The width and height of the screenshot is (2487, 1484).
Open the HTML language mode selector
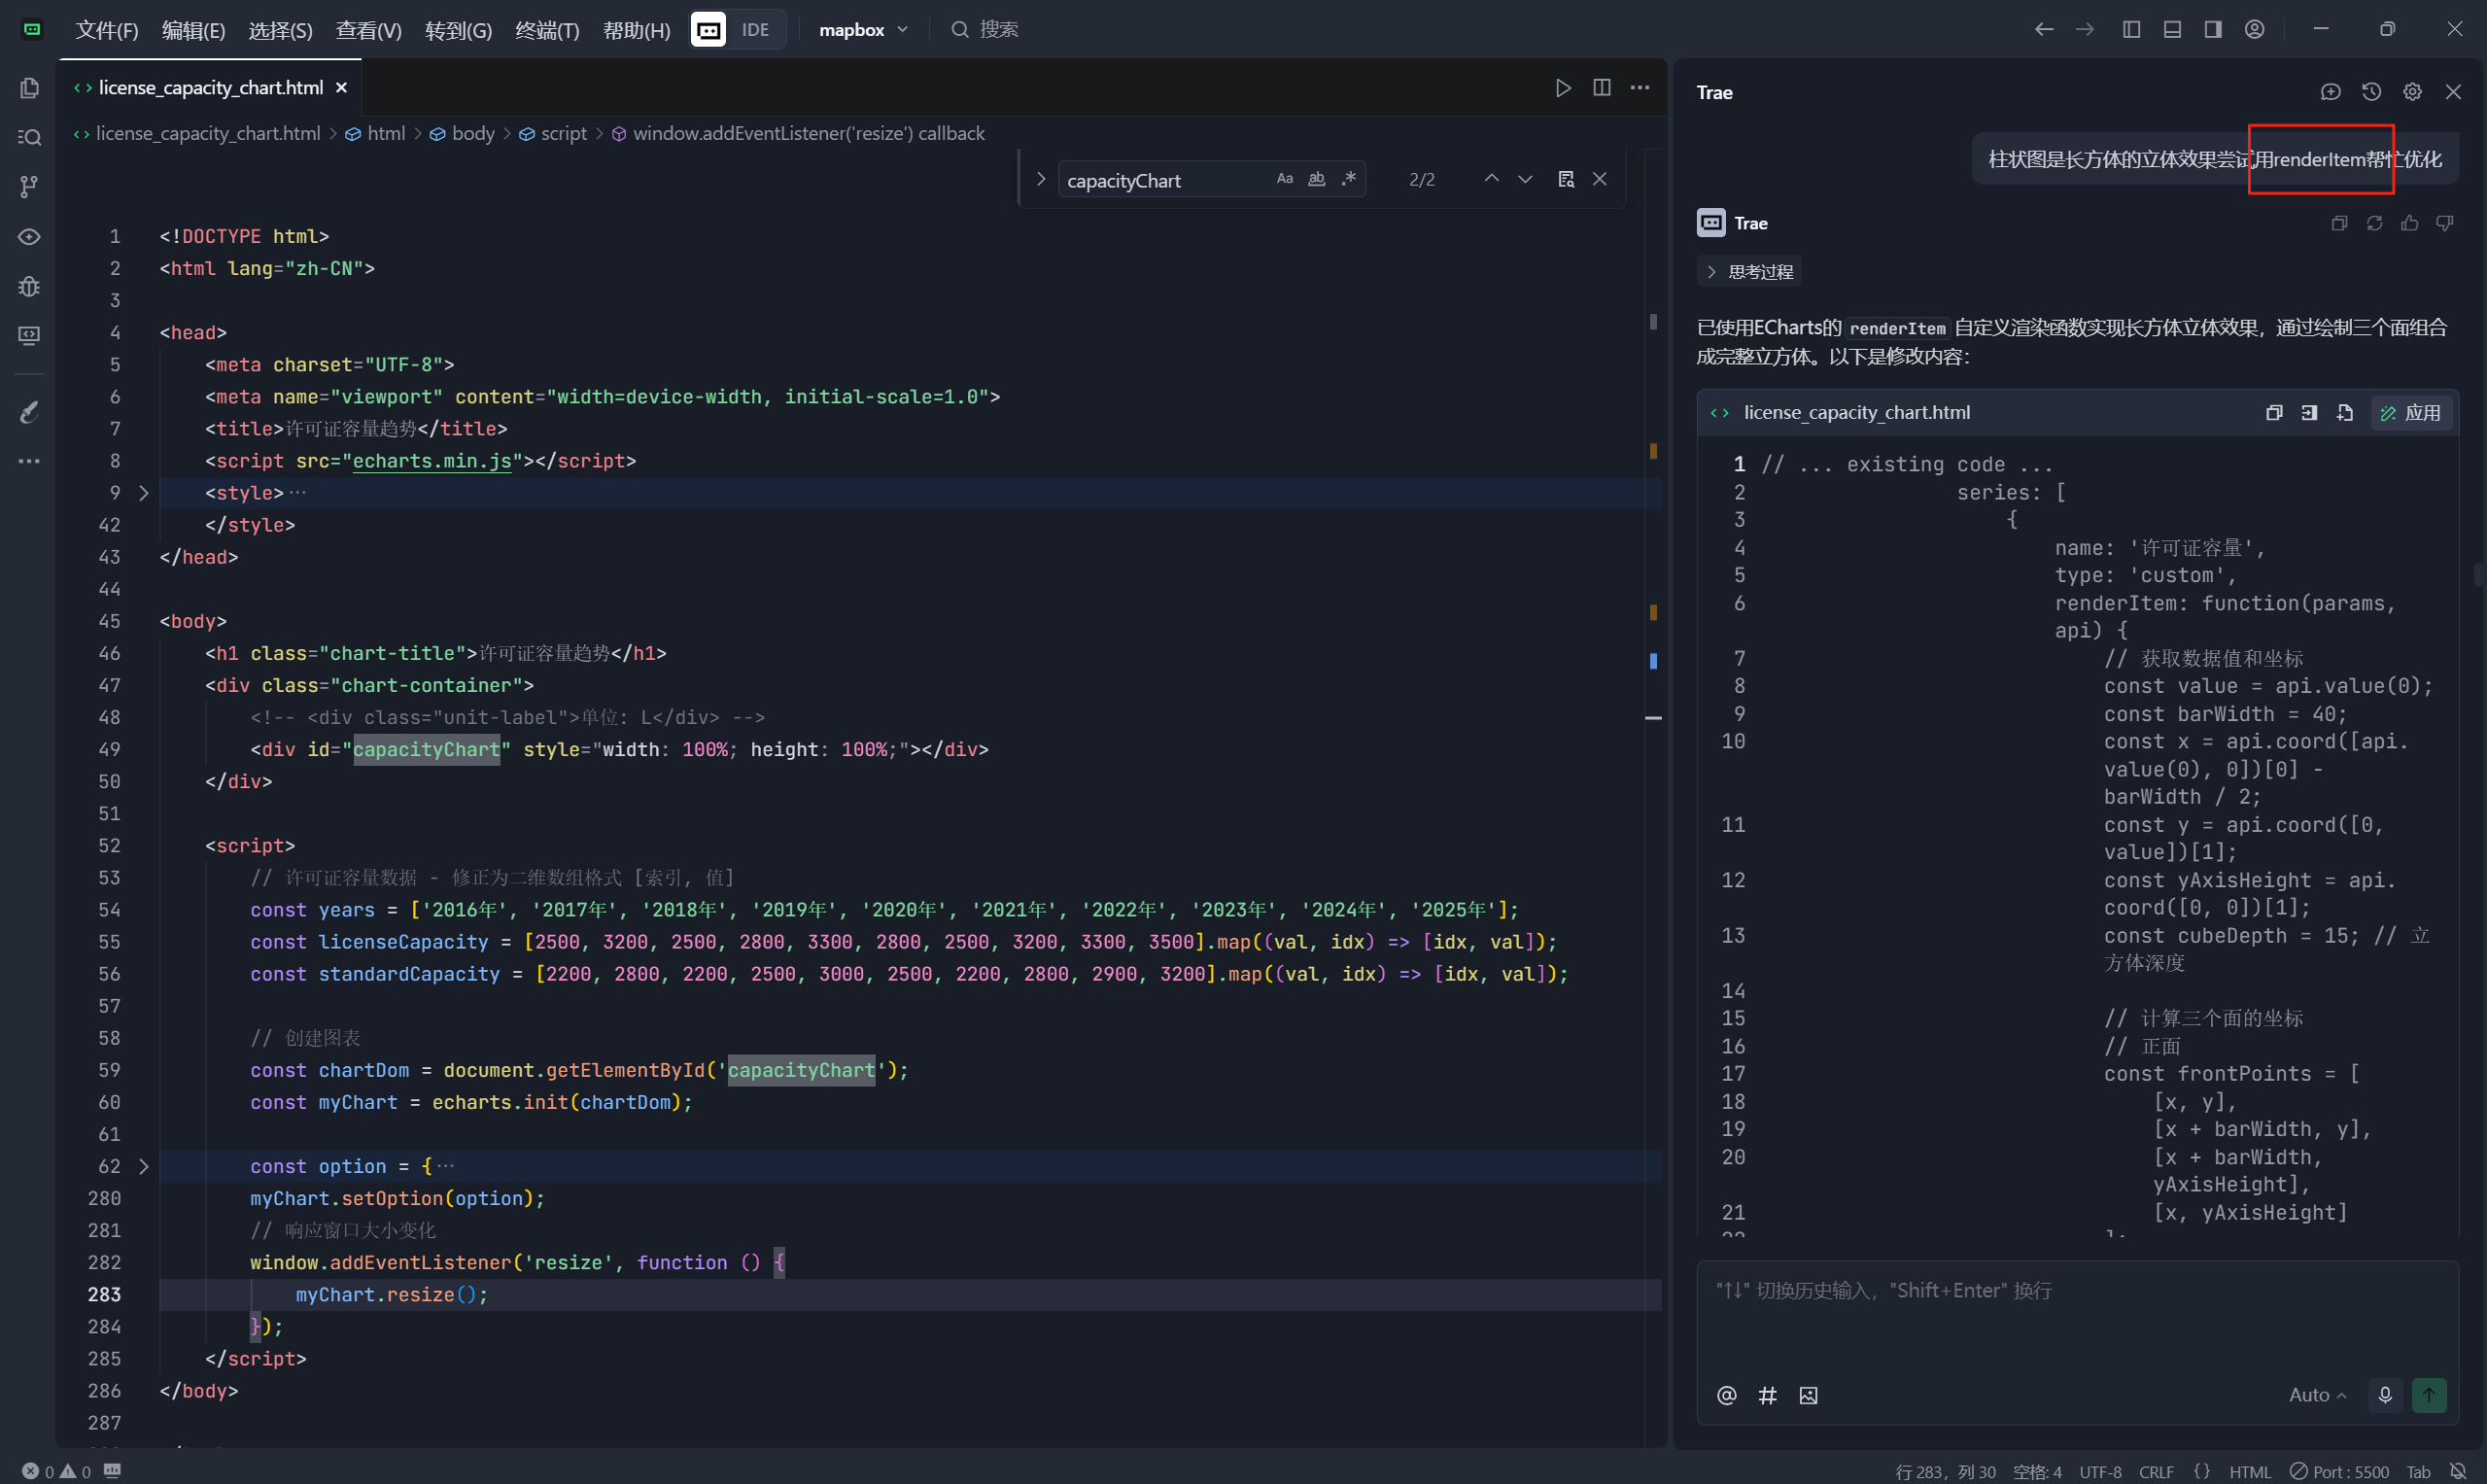[2249, 1471]
